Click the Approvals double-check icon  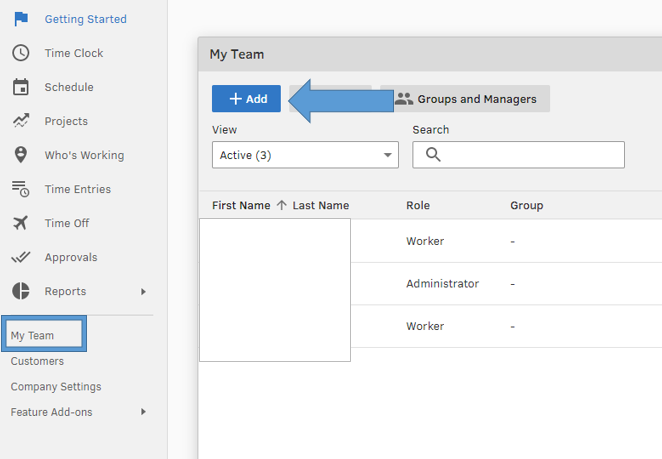[x=20, y=257]
